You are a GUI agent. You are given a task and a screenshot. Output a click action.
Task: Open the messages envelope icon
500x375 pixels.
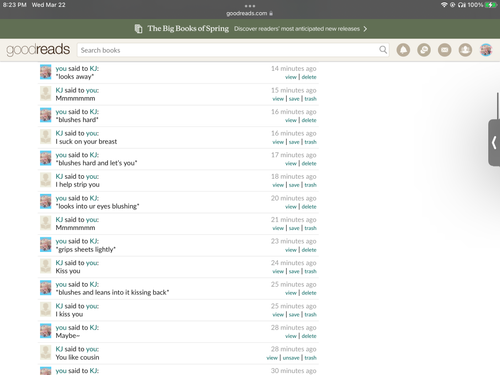(x=445, y=50)
